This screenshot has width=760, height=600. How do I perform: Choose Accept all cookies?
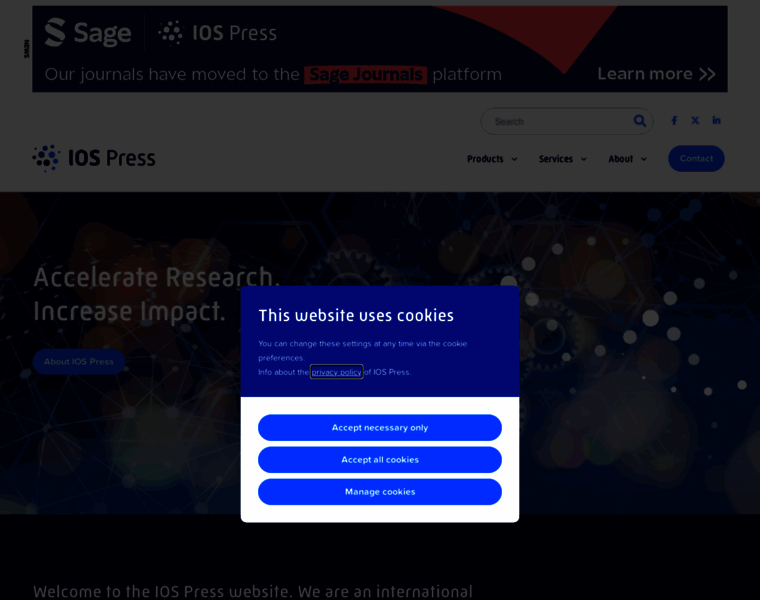coord(380,459)
